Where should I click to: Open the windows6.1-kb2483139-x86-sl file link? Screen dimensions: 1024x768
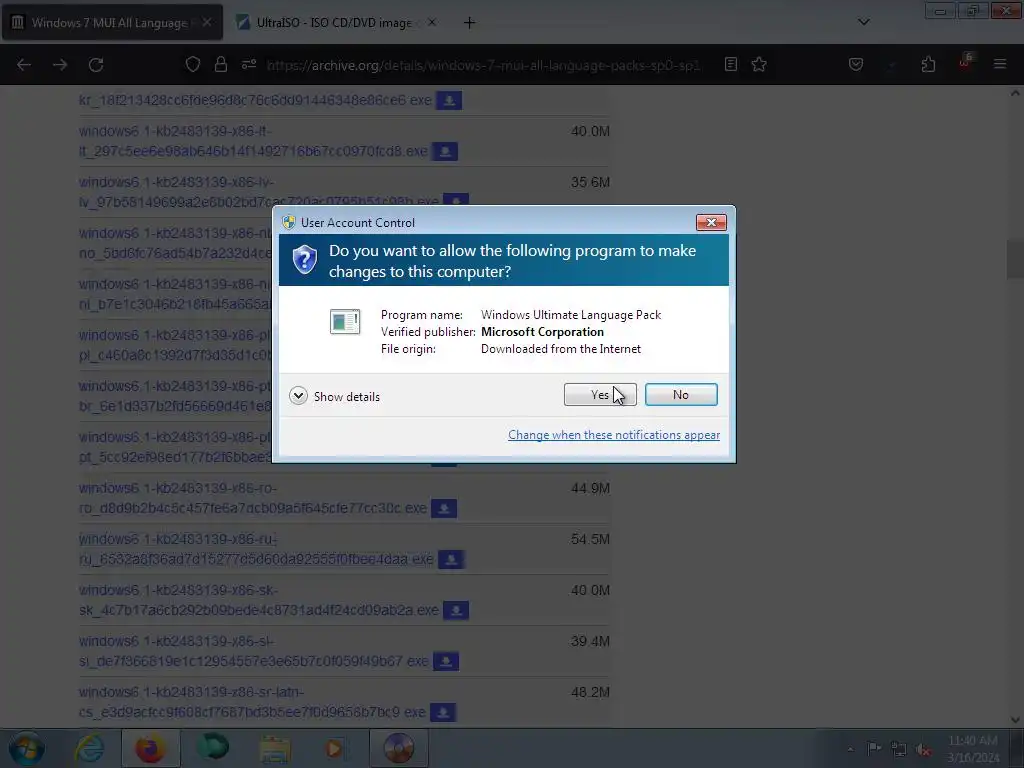click(x=254, y=651)
